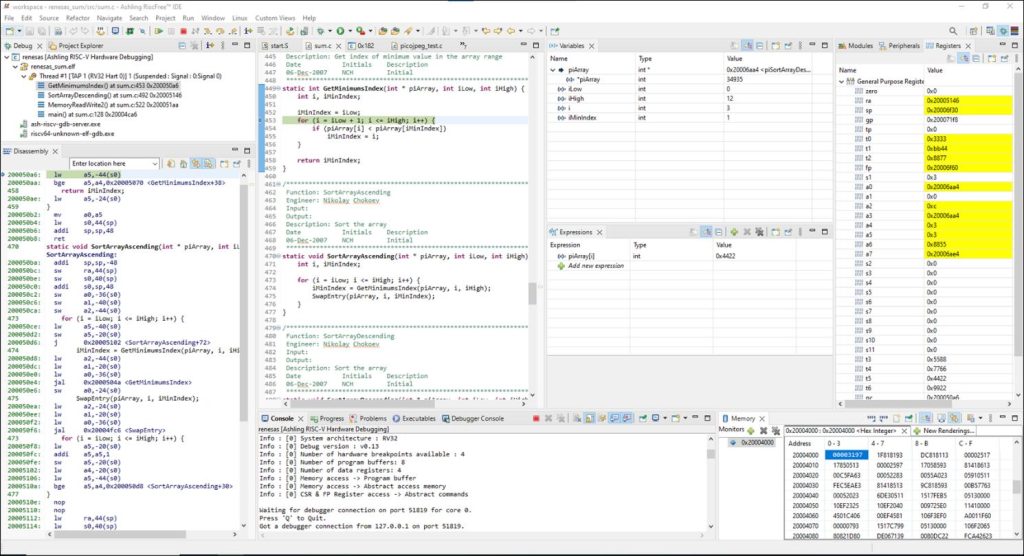Open the Debugger Console tab
Screen dimensions: 1024x556
[x=473, y=418]
